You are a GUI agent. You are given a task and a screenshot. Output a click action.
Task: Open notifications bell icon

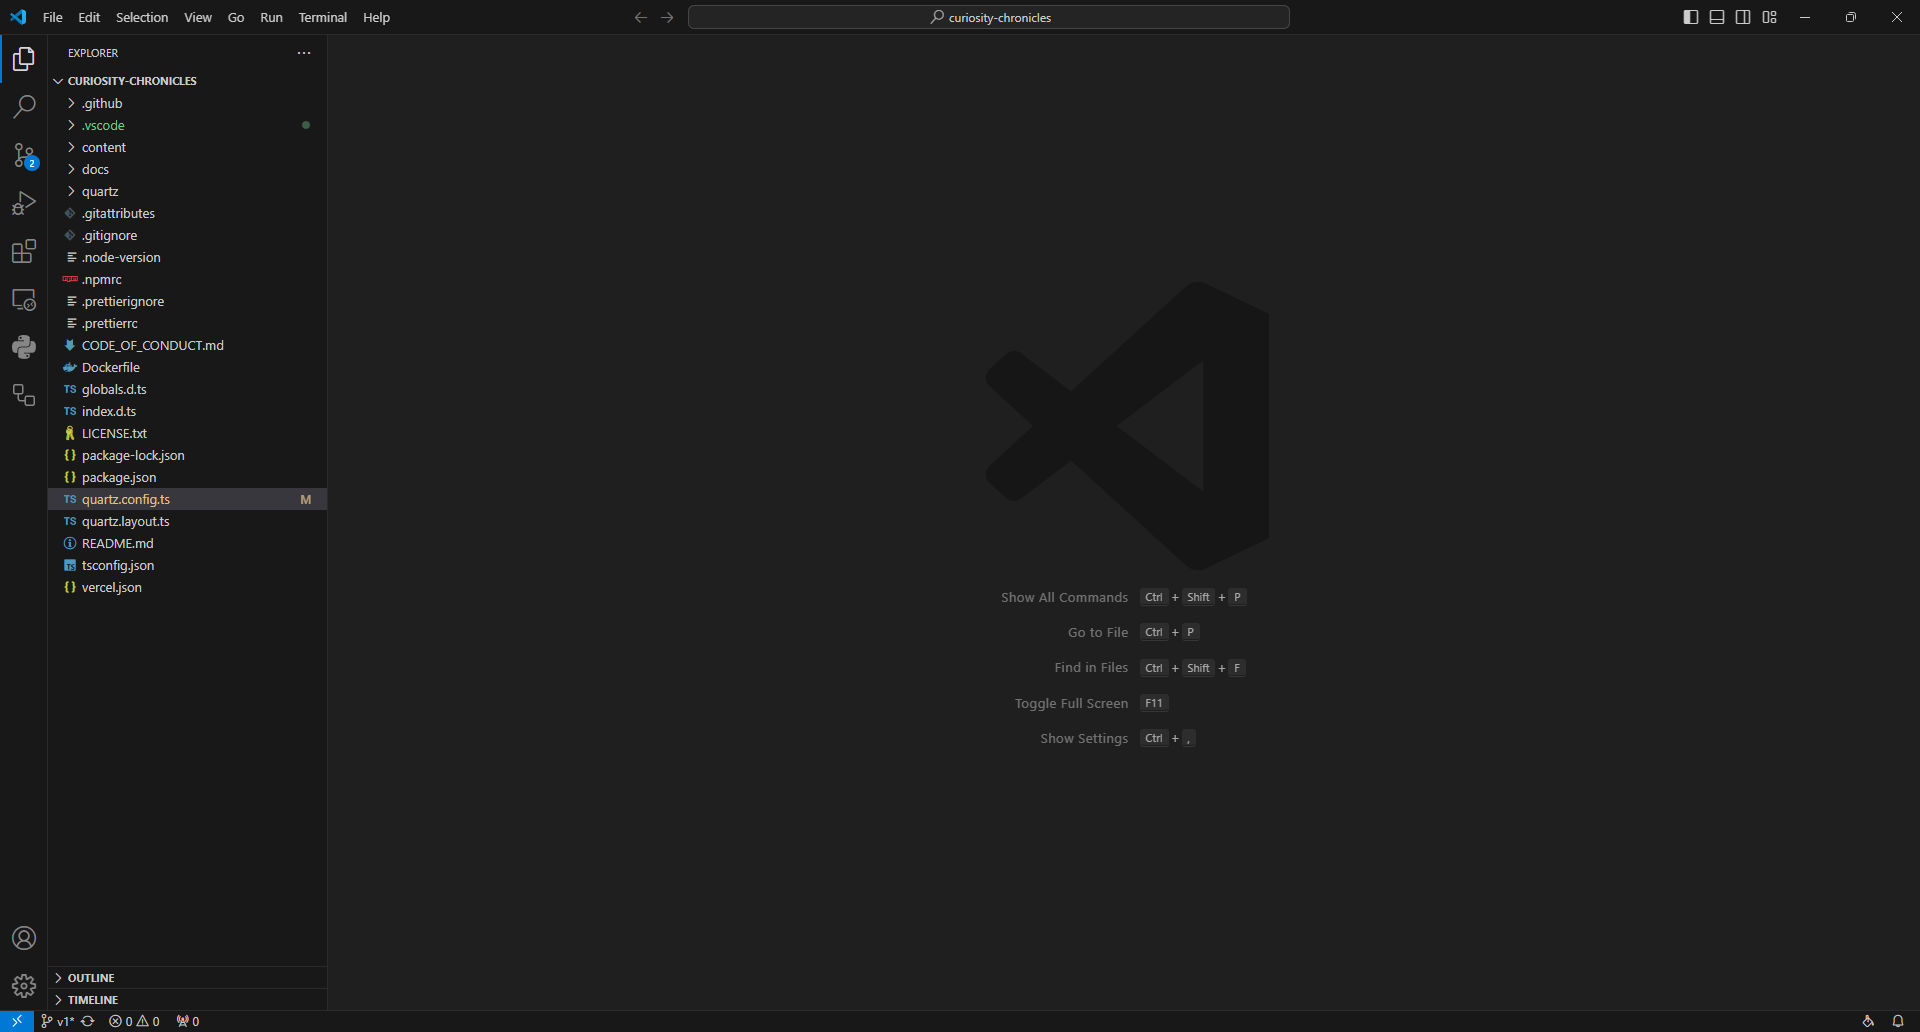tap(1898, 1021)
